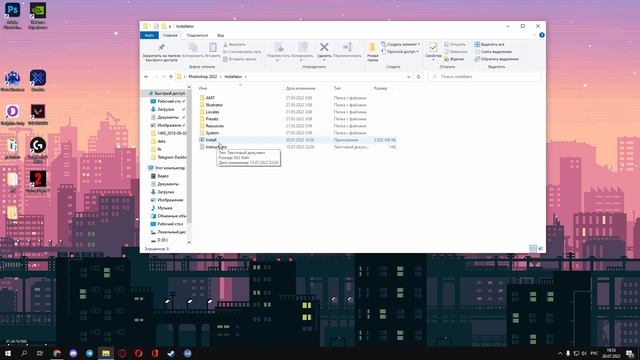
Task: Sort files by the Type (Тип) column
Action: (x=337, y=88)
